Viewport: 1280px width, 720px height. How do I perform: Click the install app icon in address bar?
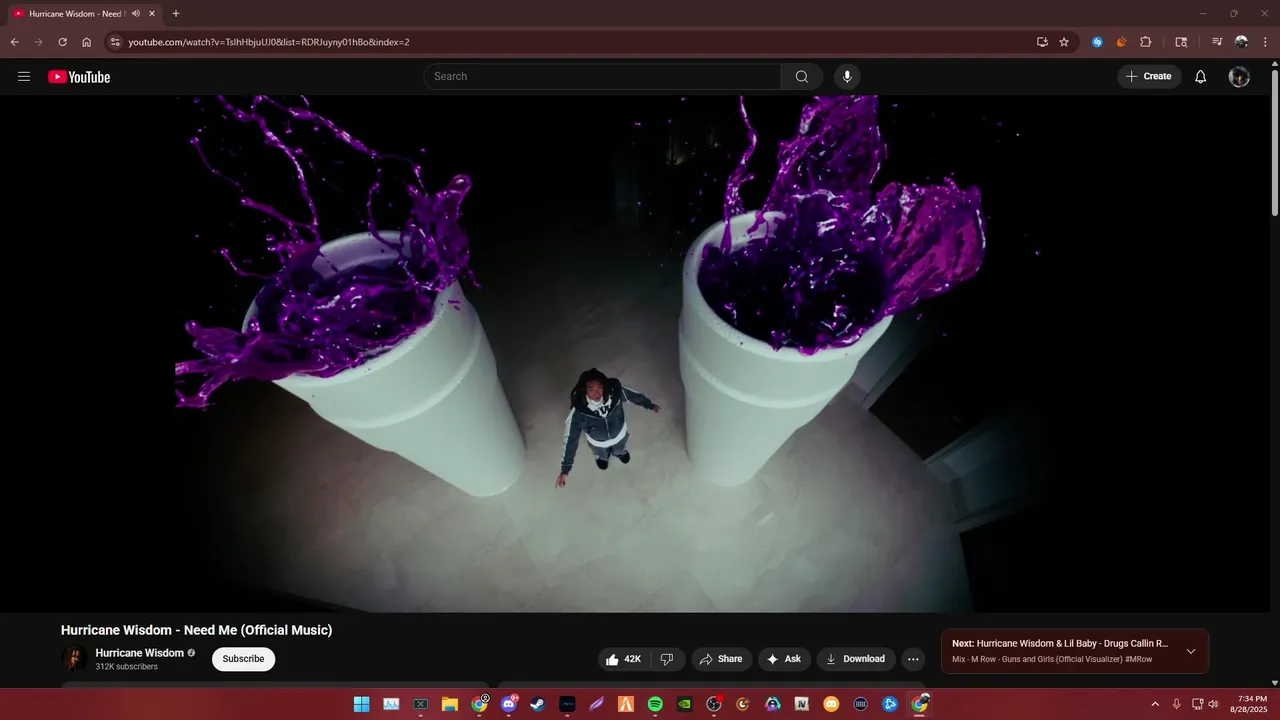point(1042,42)
